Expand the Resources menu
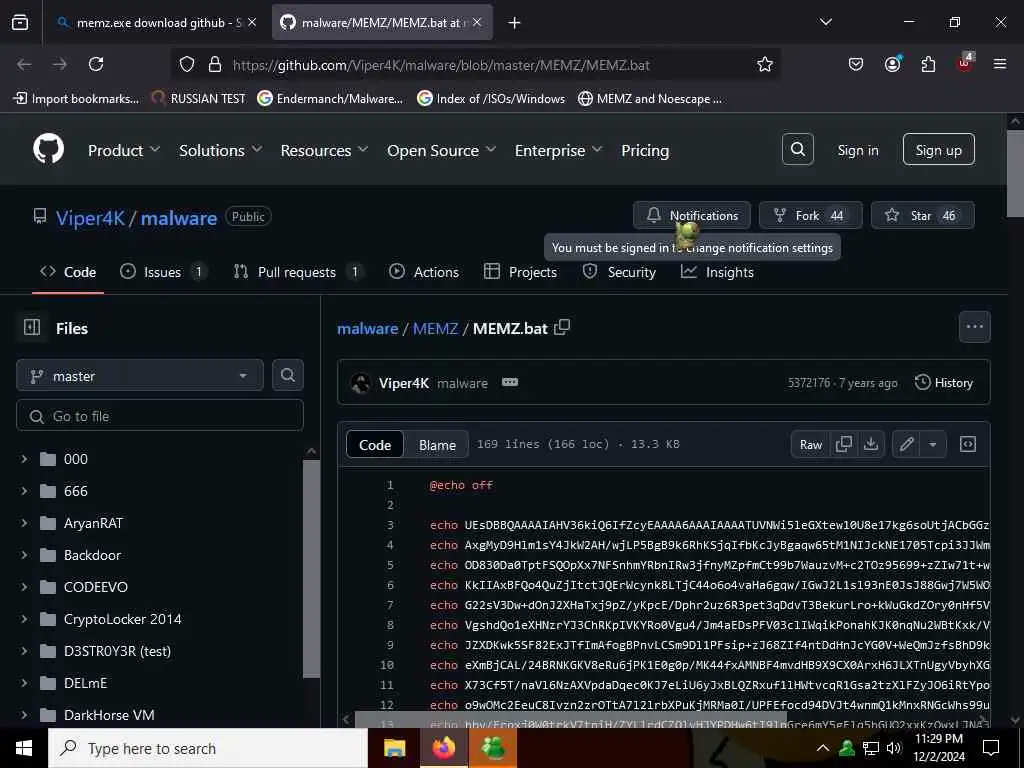1024x768 pixels. click(325, 150)
